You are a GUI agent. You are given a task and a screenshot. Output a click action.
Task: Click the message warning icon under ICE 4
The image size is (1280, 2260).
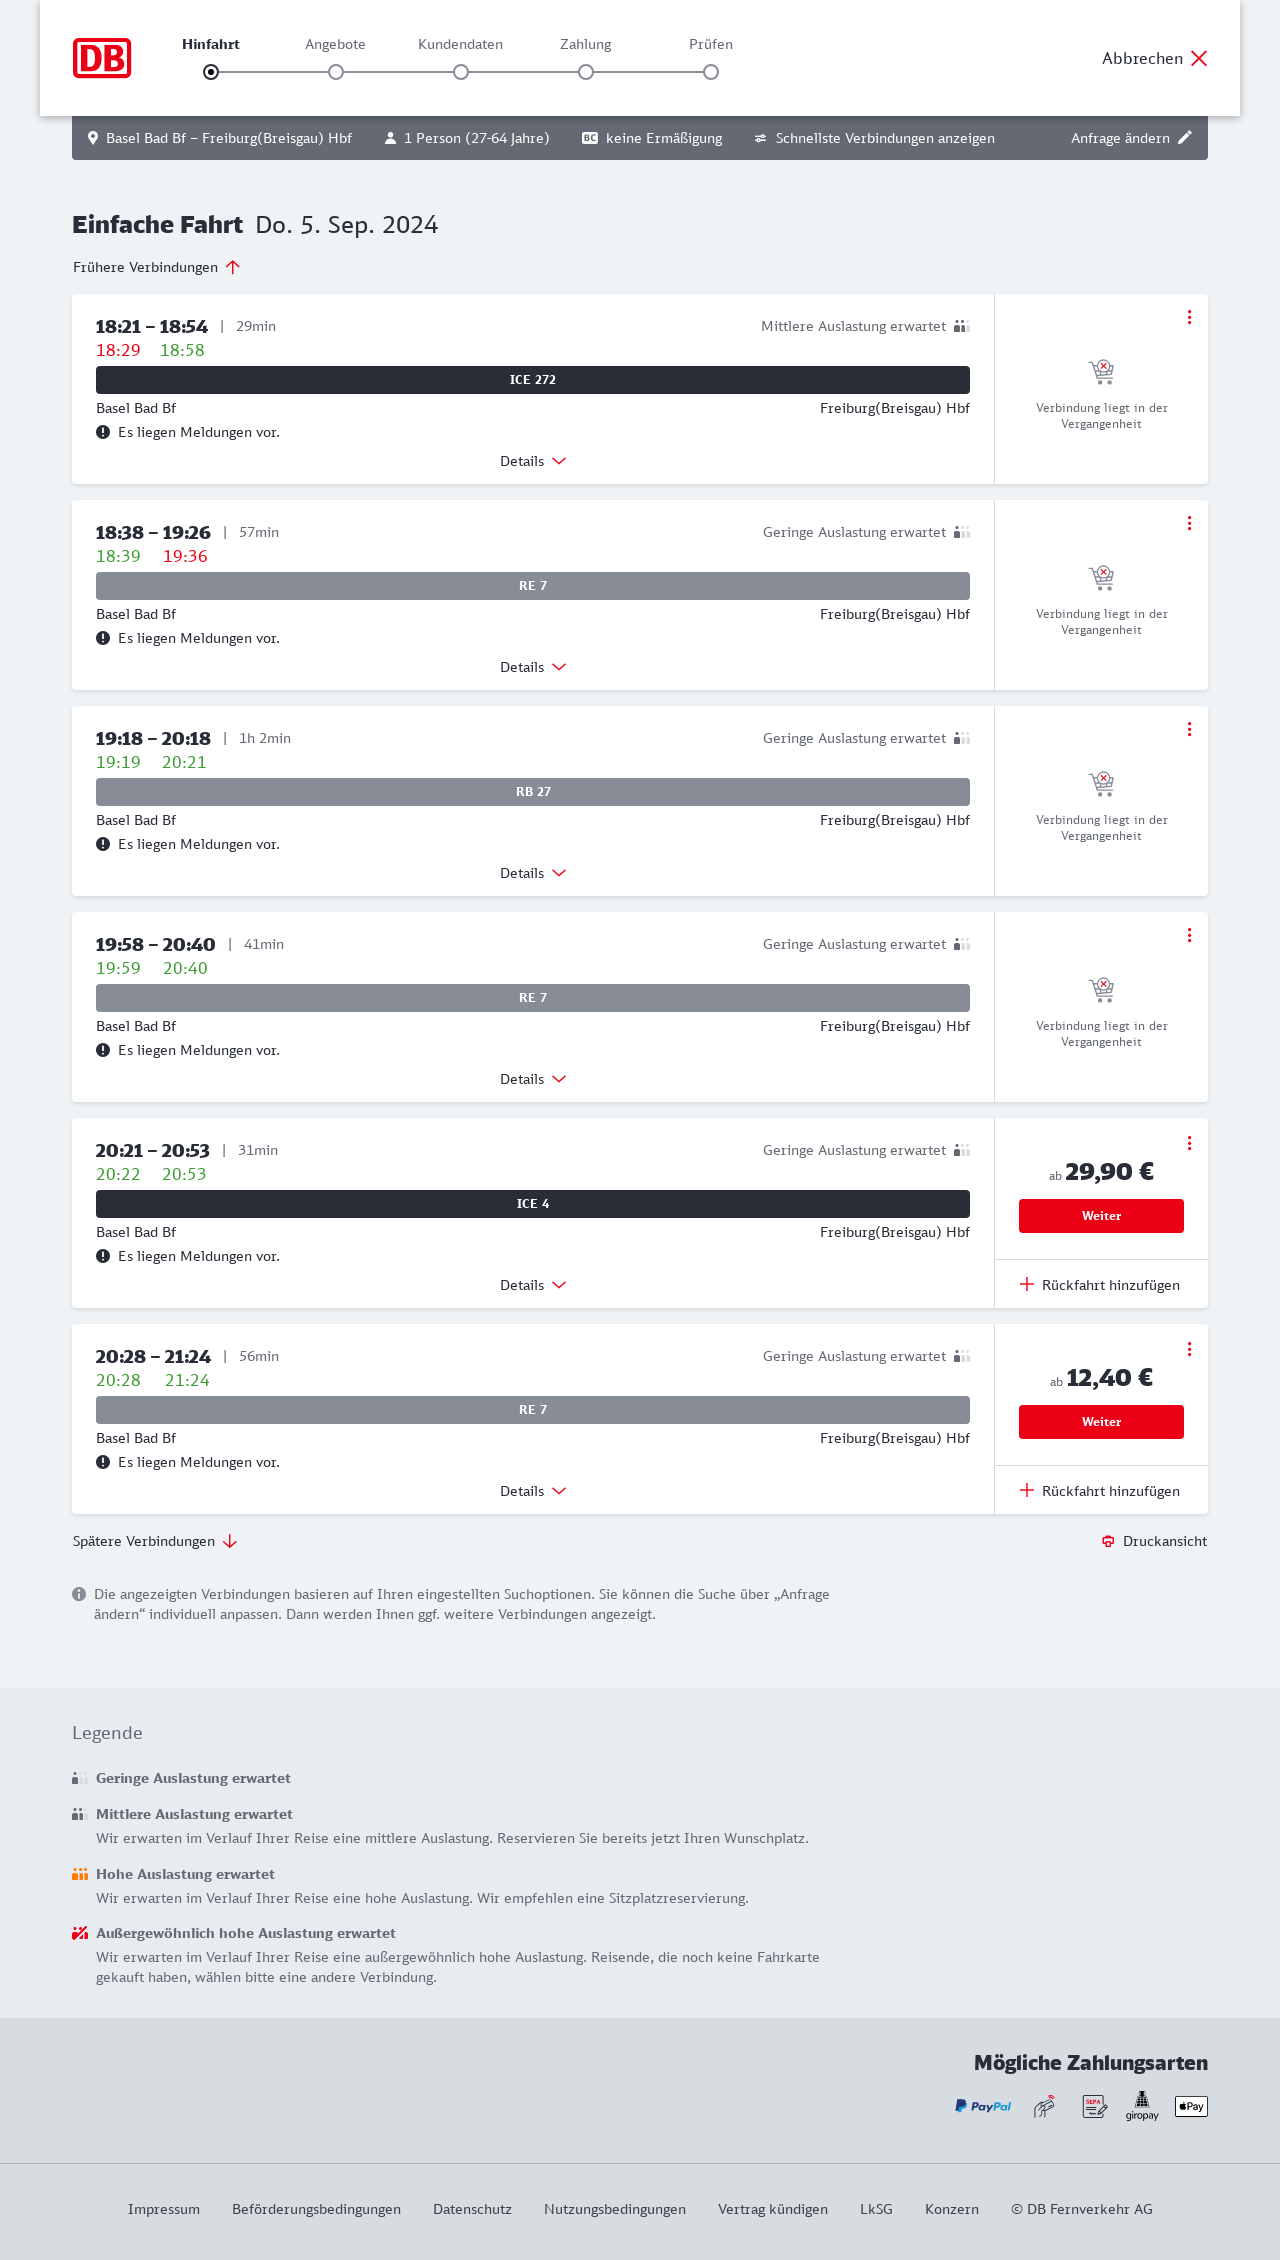pyautogui.click(x=103, y=1256)
